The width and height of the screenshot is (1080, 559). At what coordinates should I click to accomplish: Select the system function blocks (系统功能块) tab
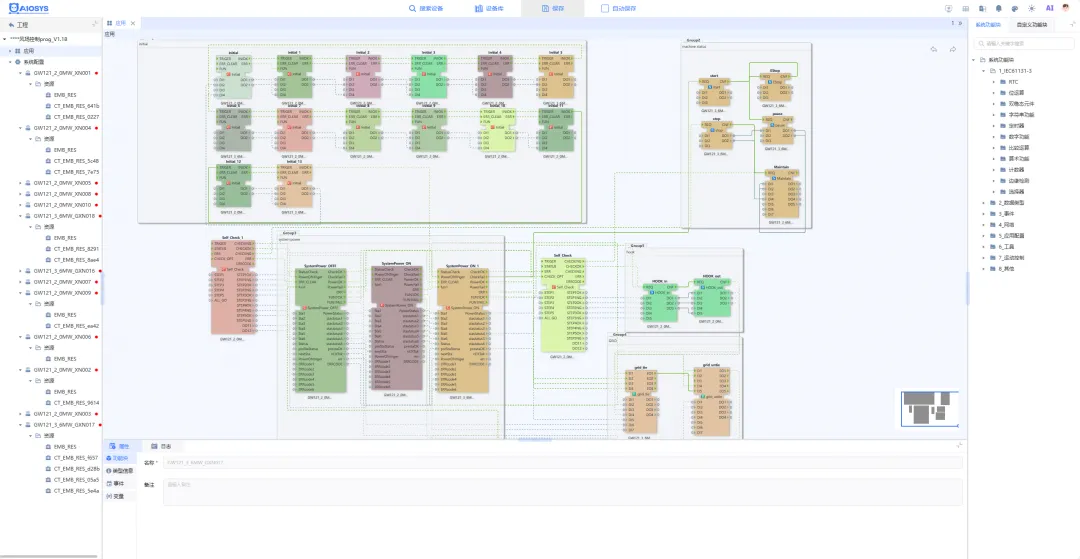(988, 24)
